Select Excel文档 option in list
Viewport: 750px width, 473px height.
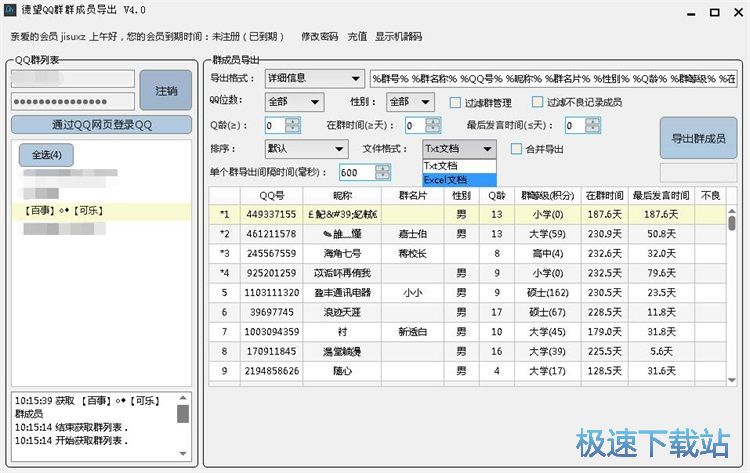pos(459,180)
